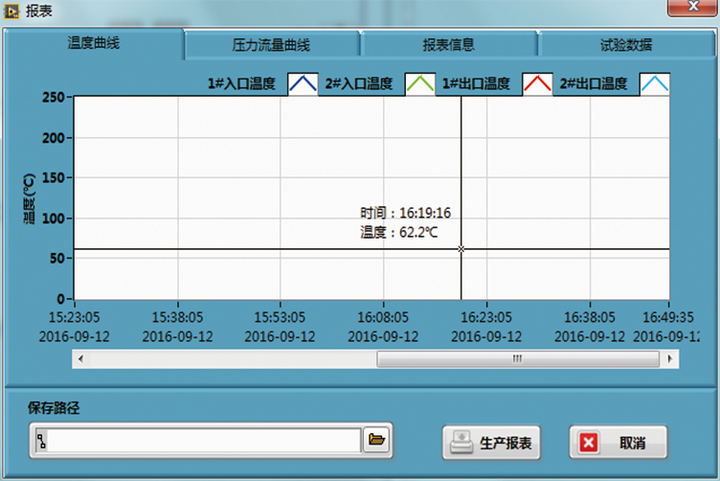Open the folder browse icon for save path
Screen dimensions: 720x481
click(x=377, y=440)
